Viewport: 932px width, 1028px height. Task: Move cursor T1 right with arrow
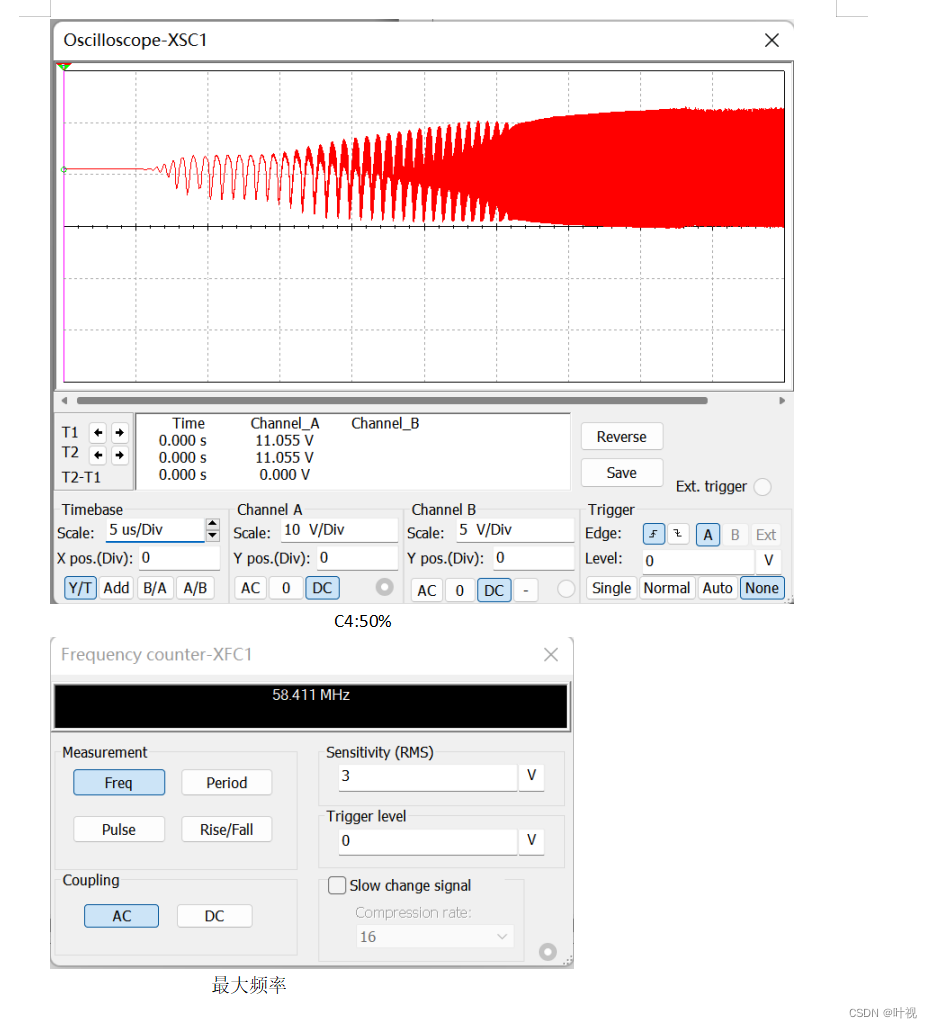(x=119, y=433)
